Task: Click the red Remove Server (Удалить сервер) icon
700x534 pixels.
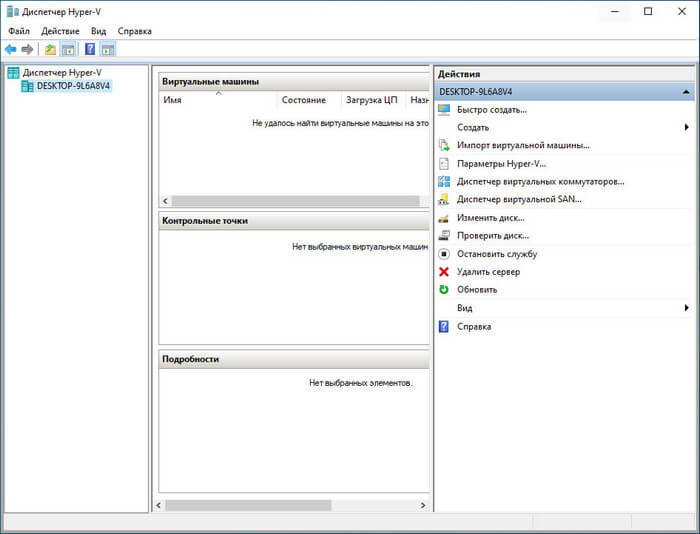Action: coord(444,272)
